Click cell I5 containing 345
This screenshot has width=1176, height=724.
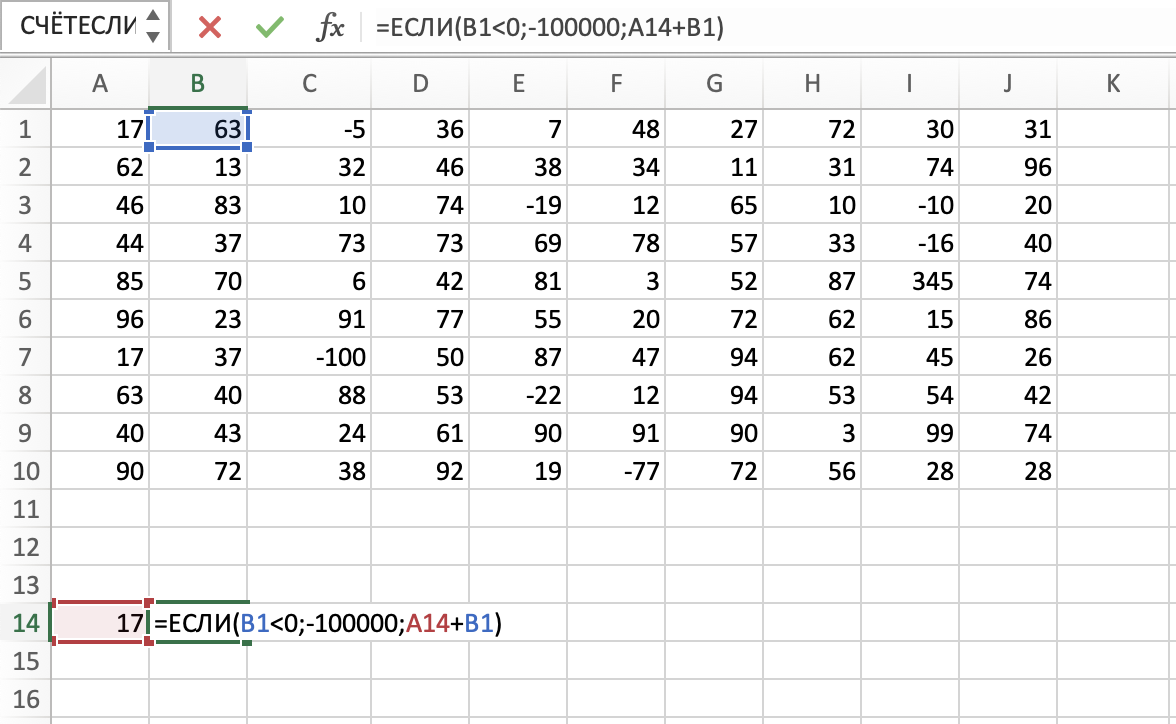[x=909, y=281]
